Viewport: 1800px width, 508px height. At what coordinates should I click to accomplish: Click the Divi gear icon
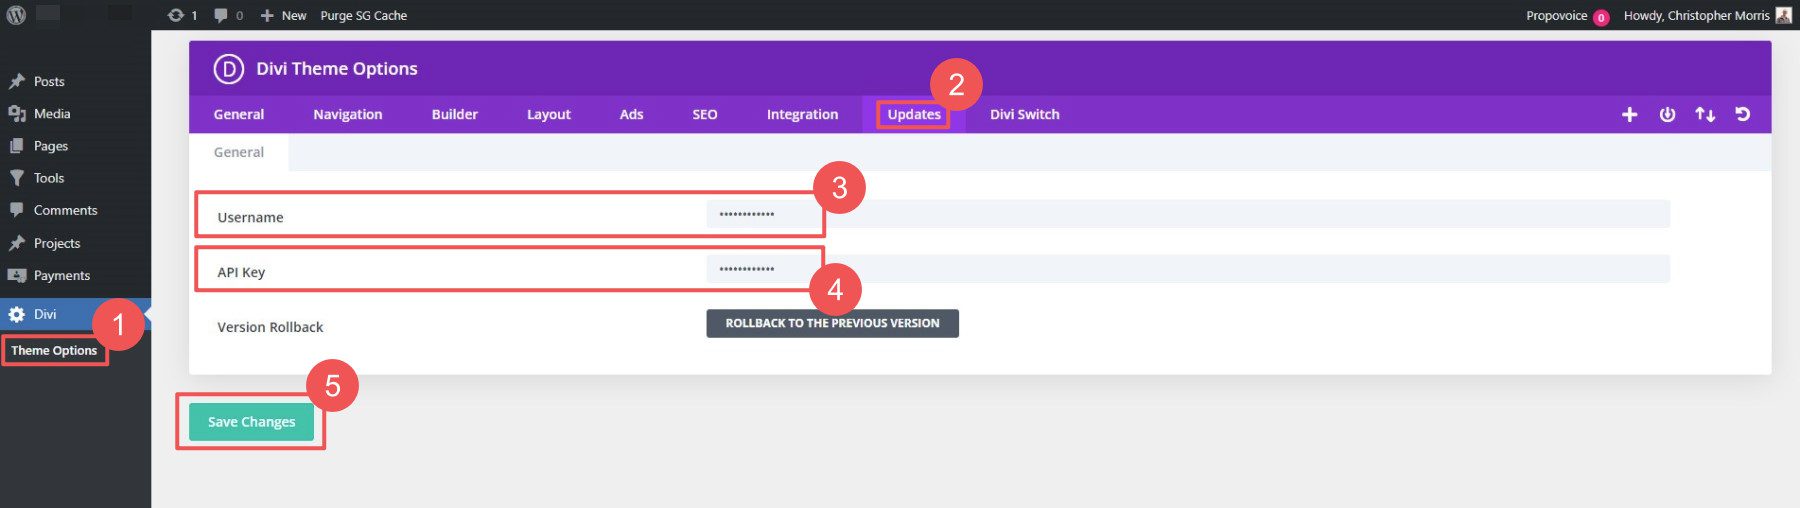coord(17,314)
